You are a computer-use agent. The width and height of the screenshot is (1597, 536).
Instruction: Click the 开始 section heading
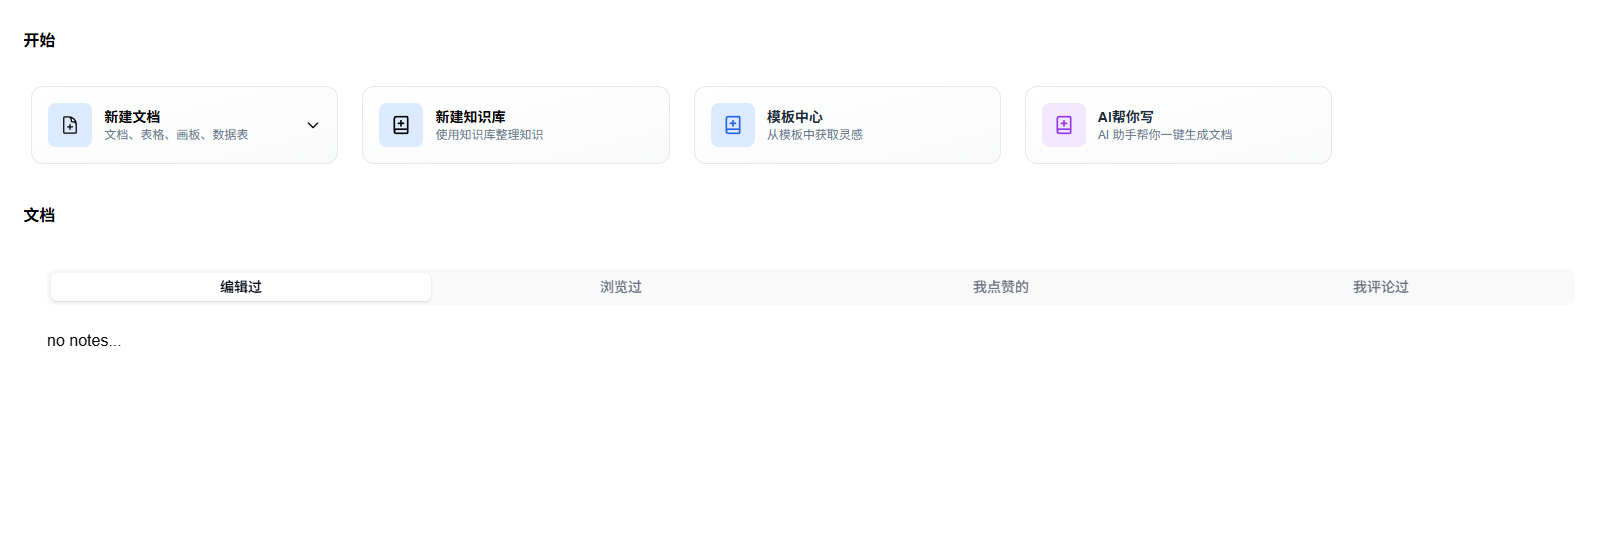click(39, 40)
